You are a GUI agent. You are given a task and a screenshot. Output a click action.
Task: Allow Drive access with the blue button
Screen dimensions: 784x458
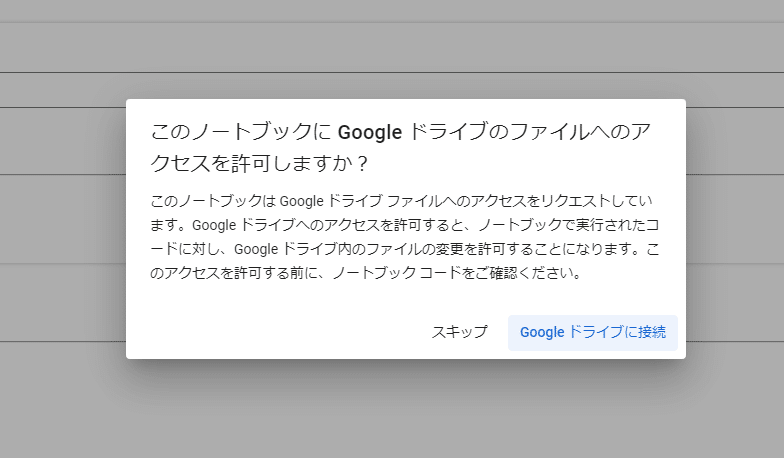click(592, 332)
